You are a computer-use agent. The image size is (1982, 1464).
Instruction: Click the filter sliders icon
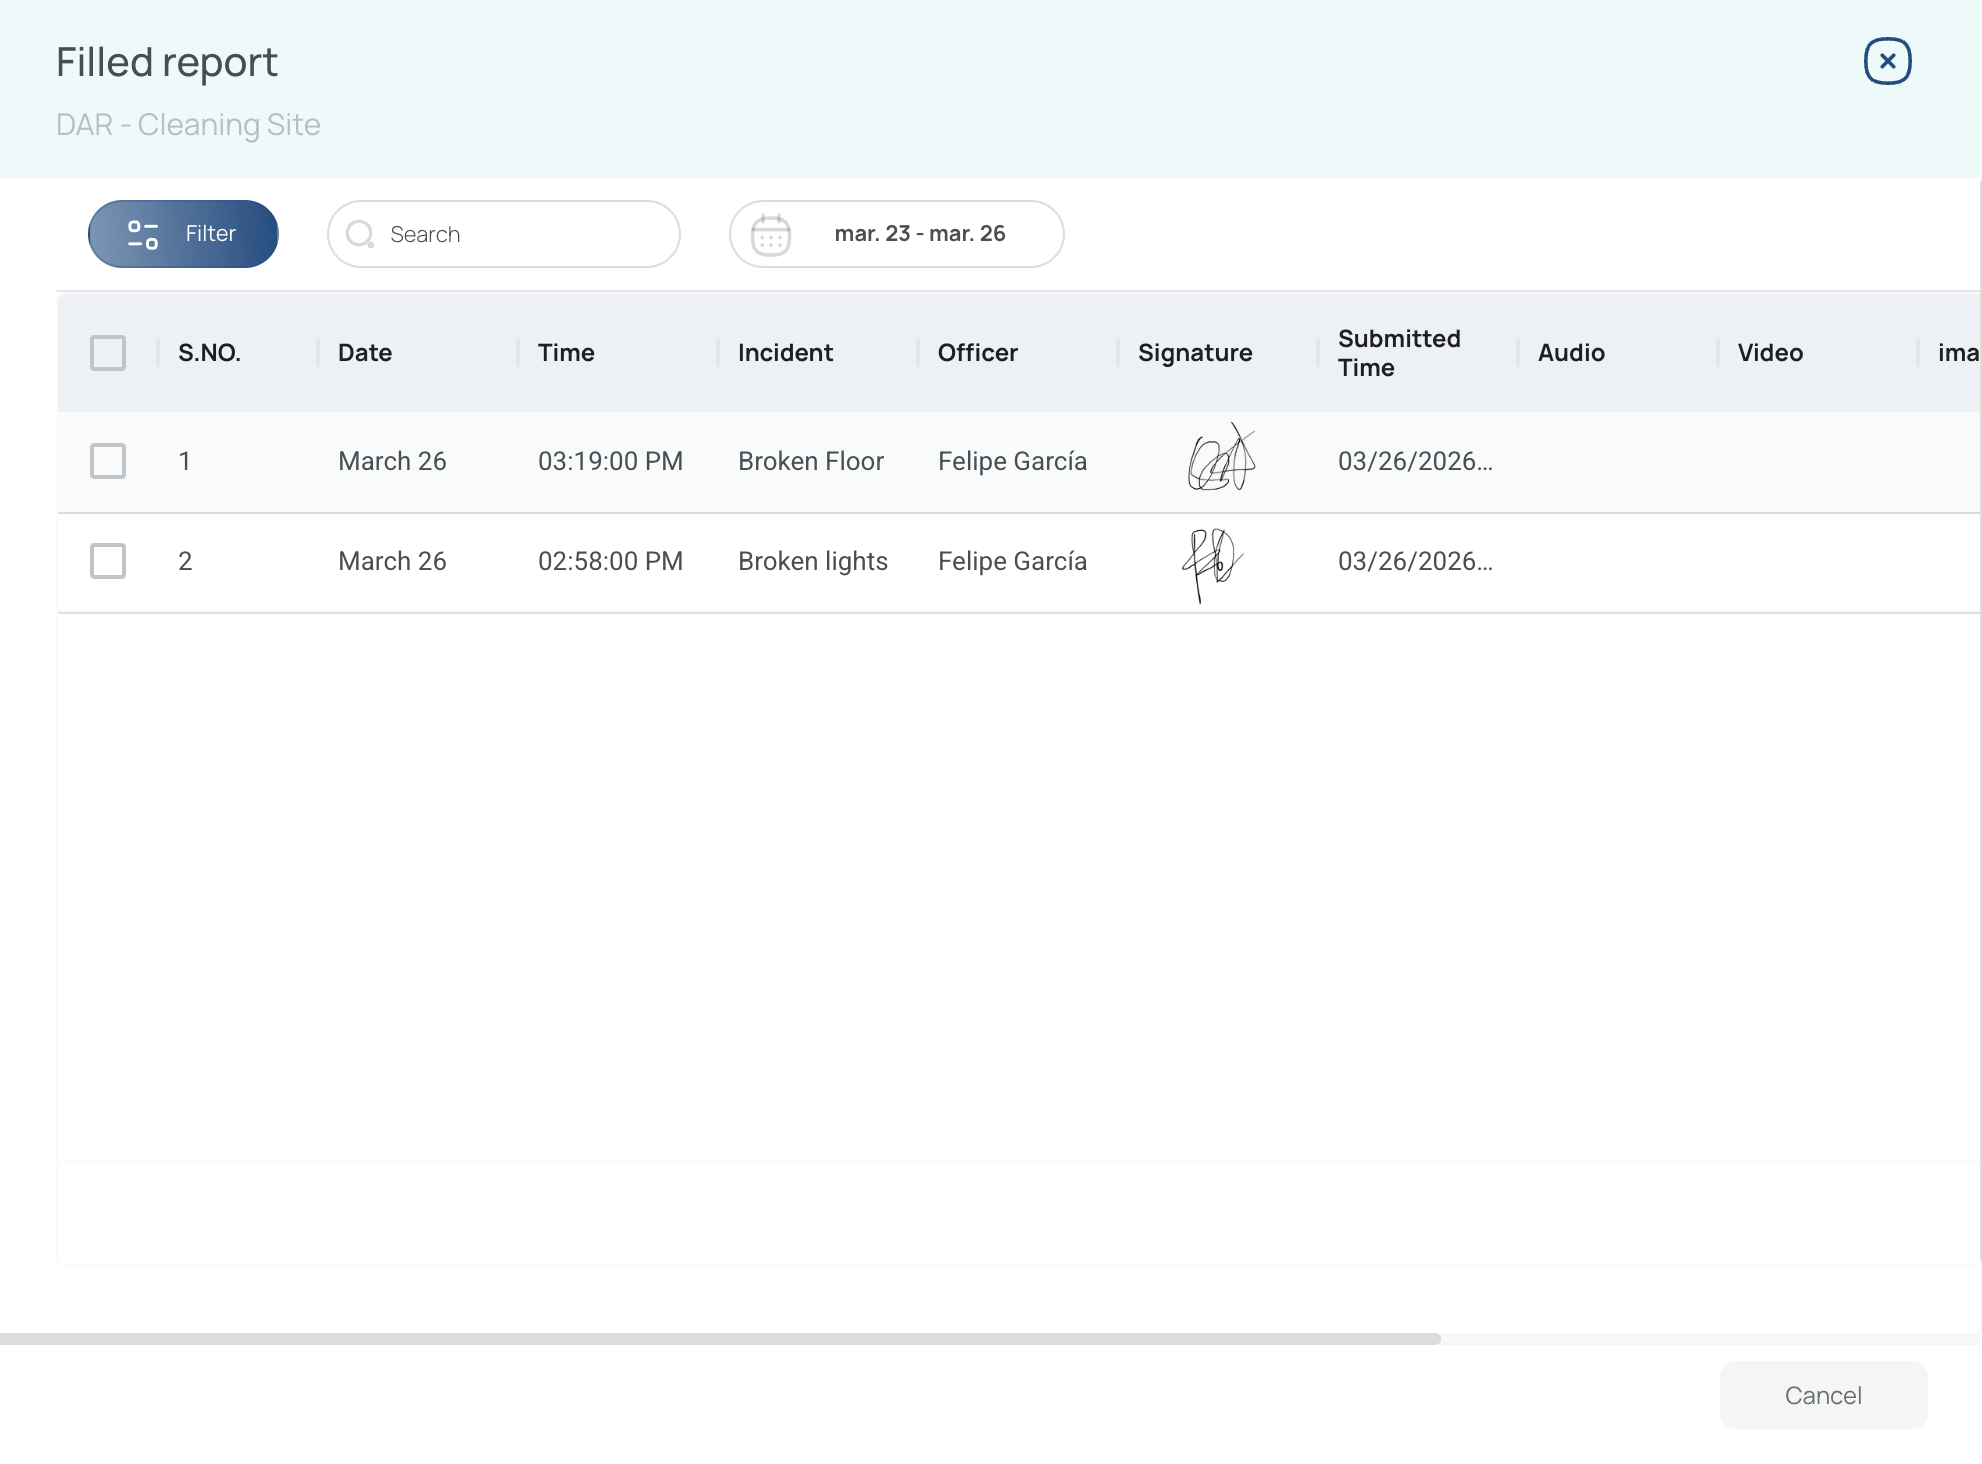tap(143, 234)
